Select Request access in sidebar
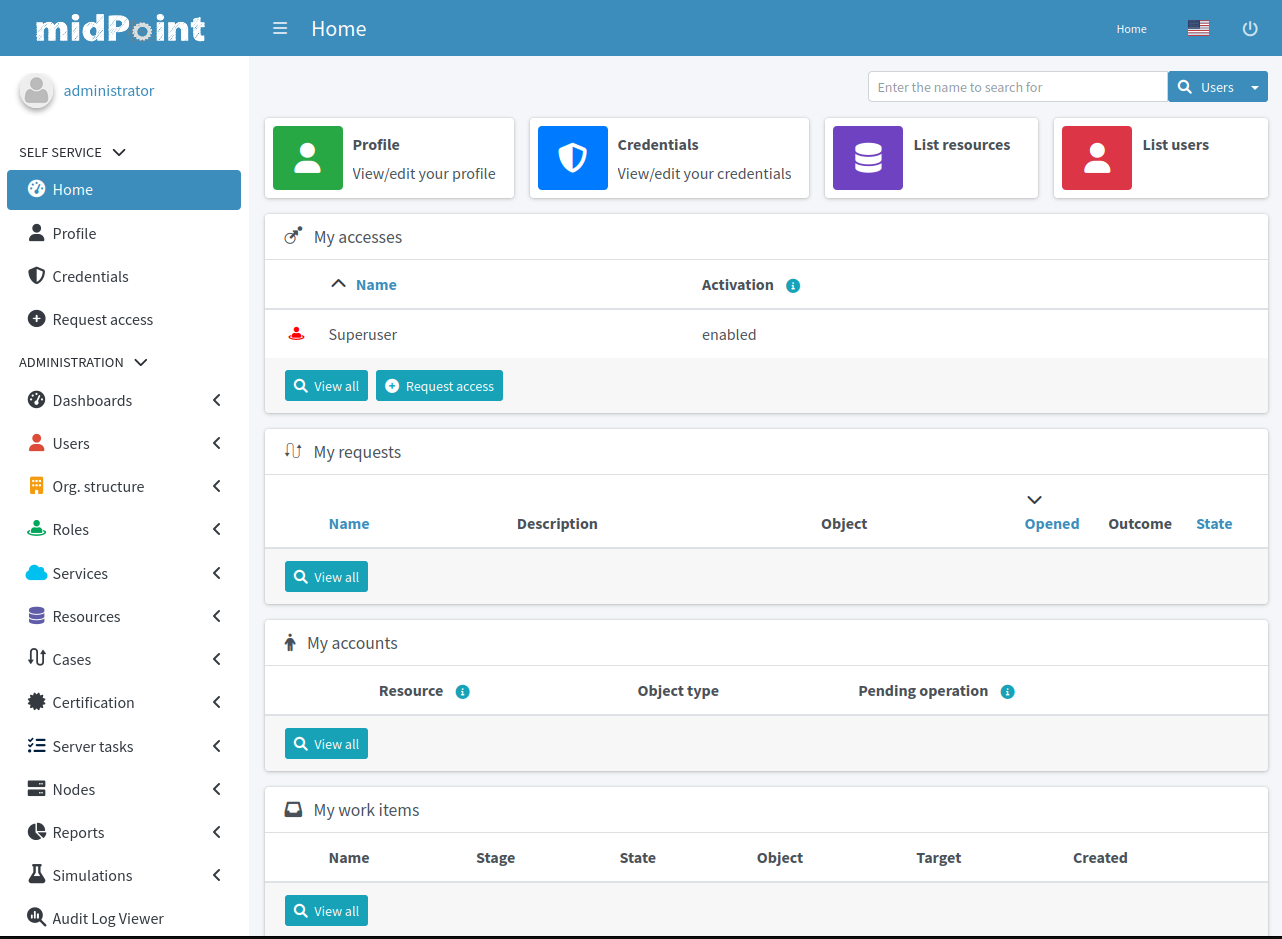 point(102,320)
